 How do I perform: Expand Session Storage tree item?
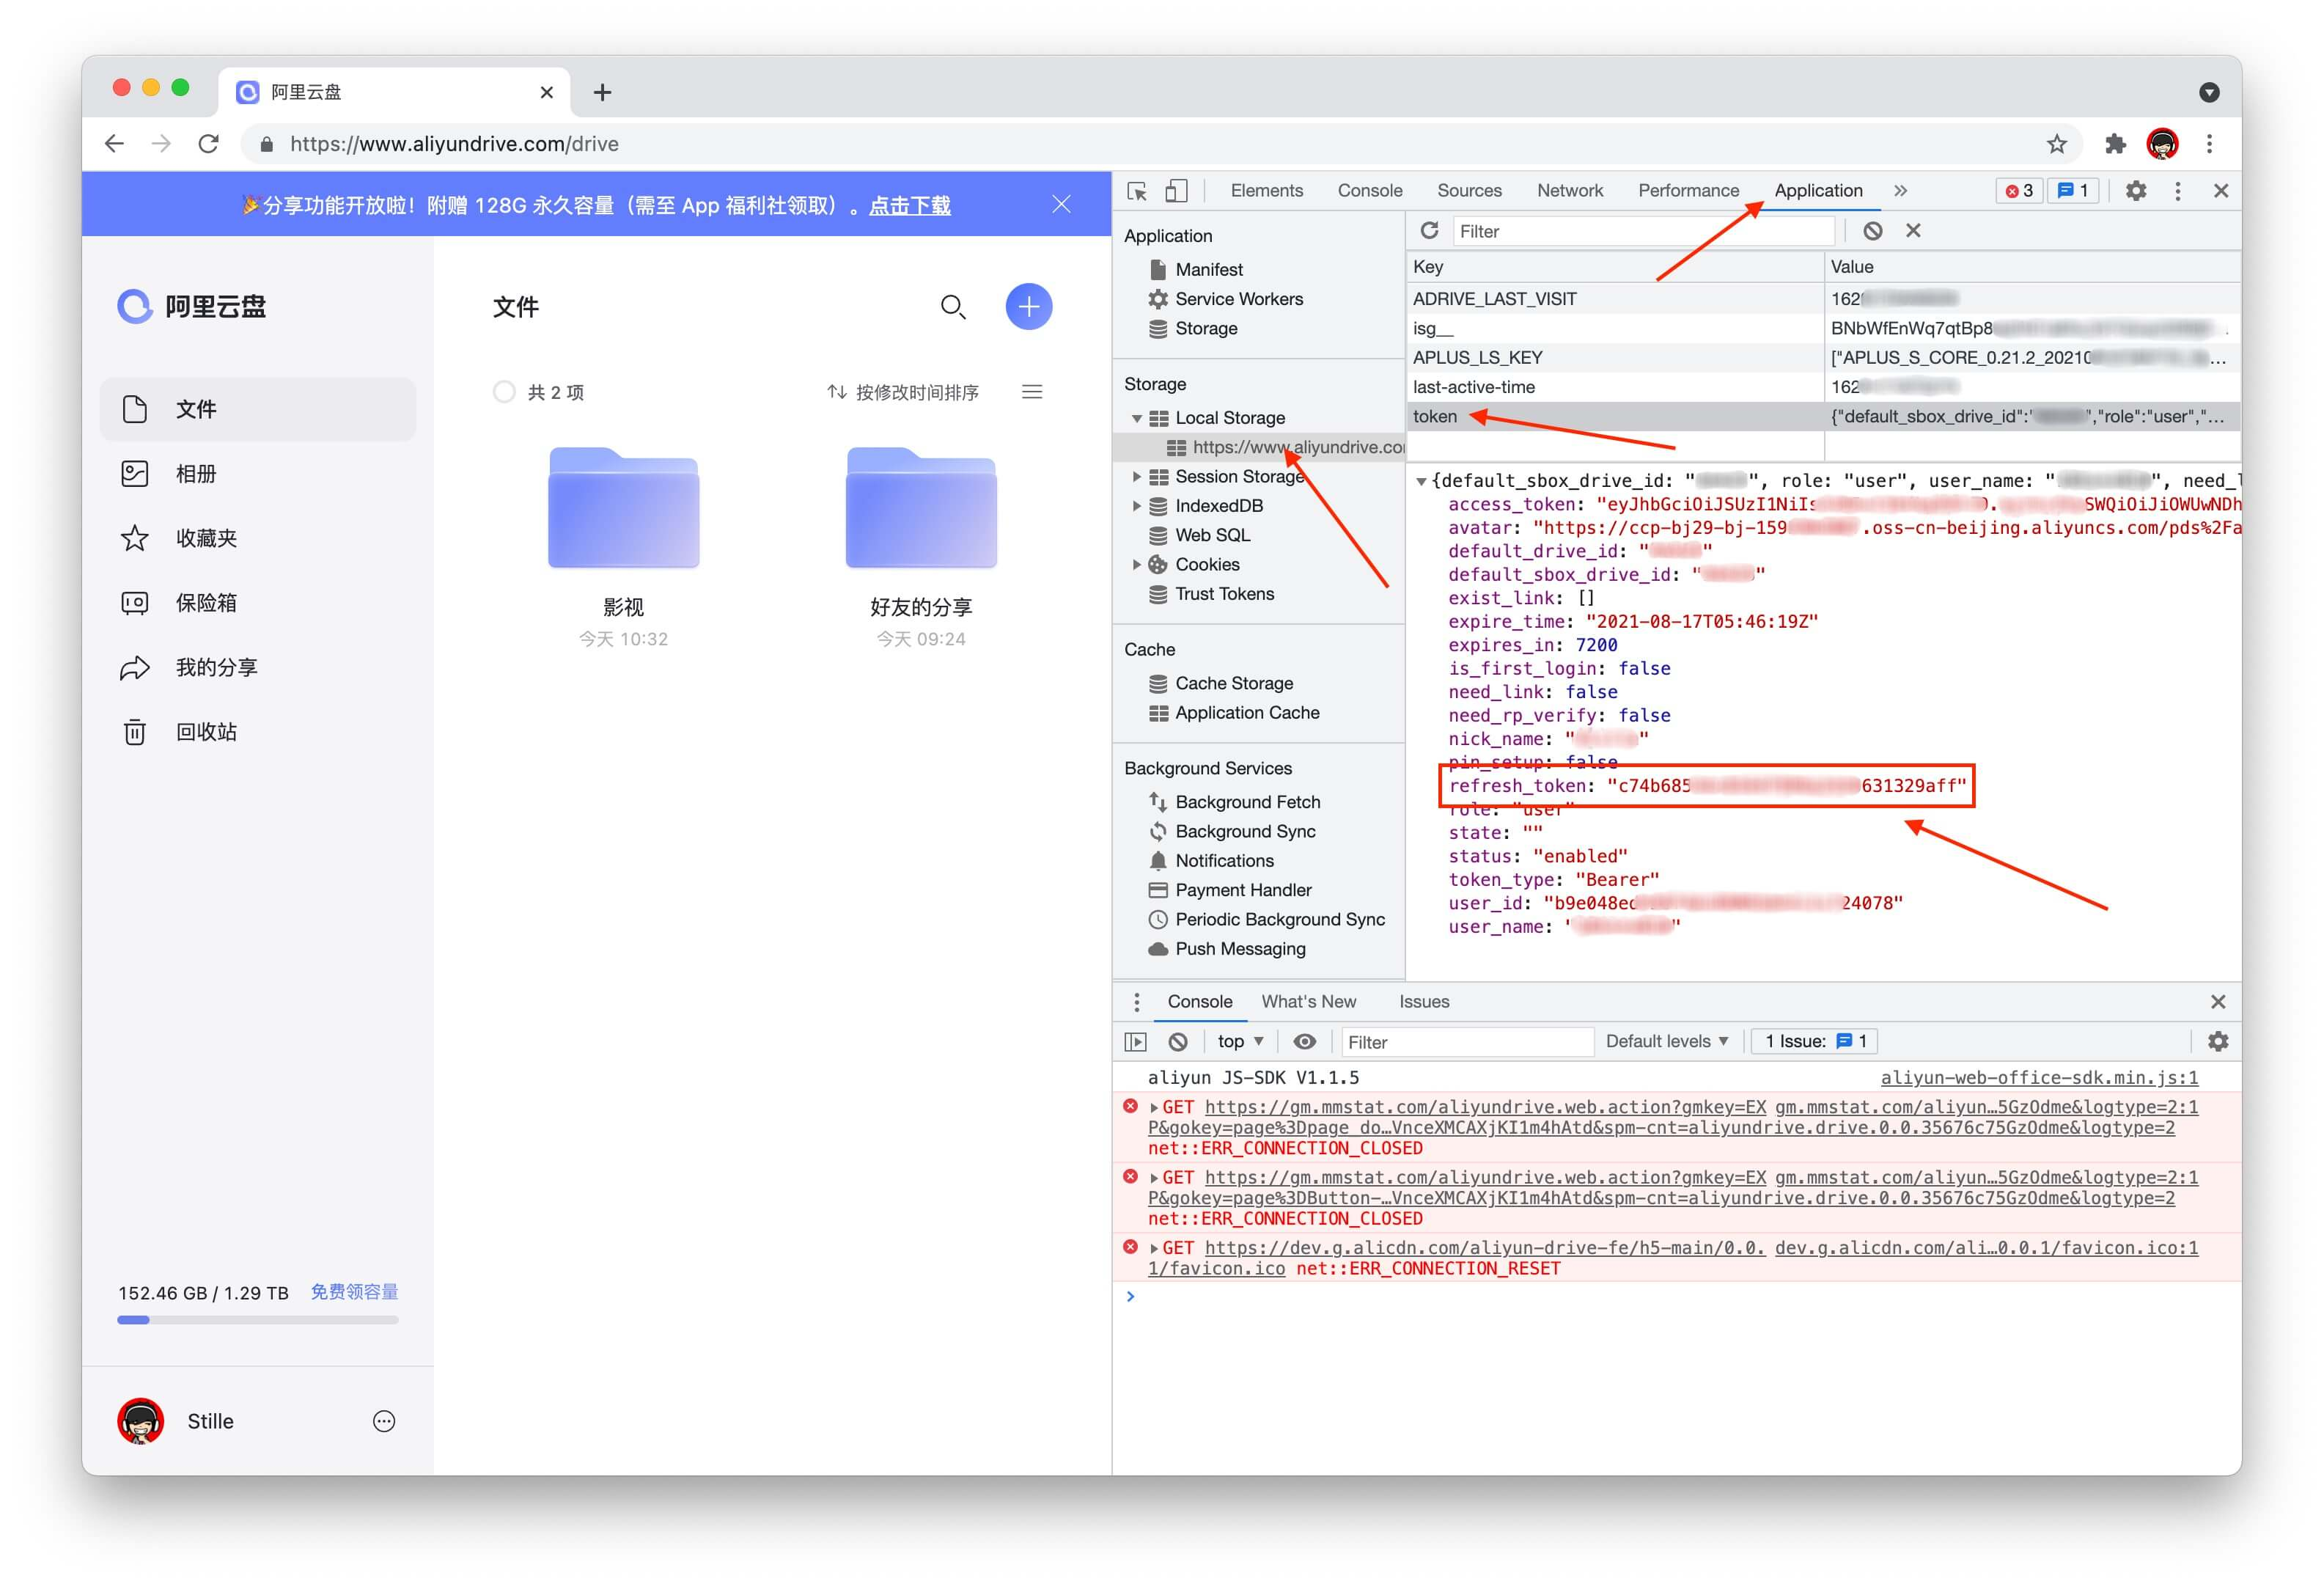tap(1136, 477)
